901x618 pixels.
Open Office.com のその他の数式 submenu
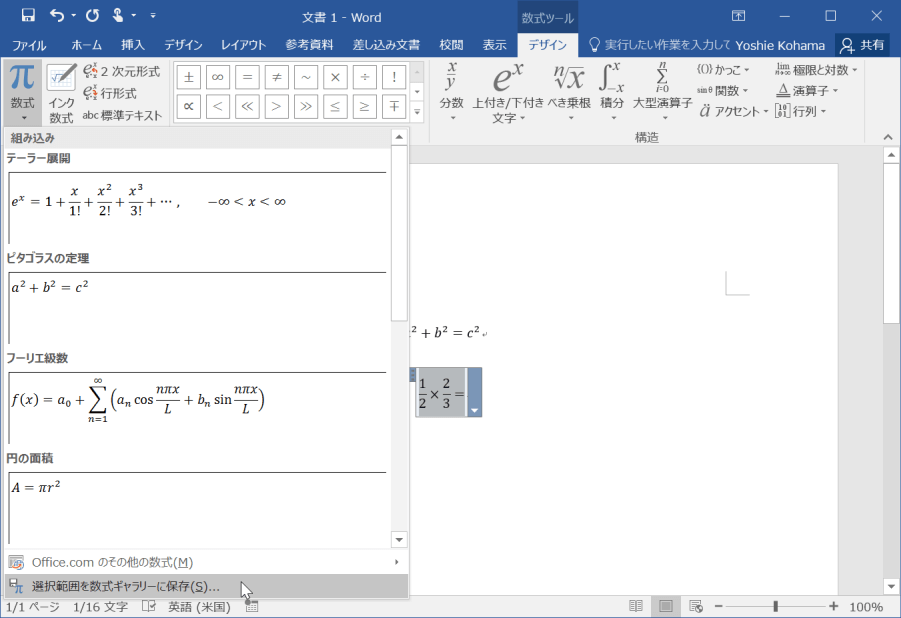click(x=206, y=562)
